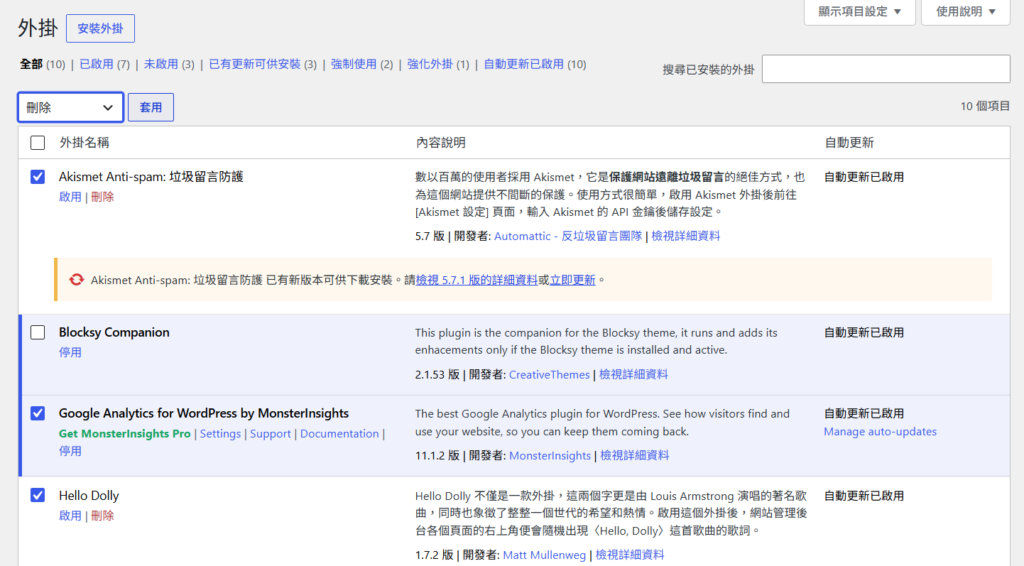Open MonsterInsights developer link
The image size is (1024, 566).
550,456
